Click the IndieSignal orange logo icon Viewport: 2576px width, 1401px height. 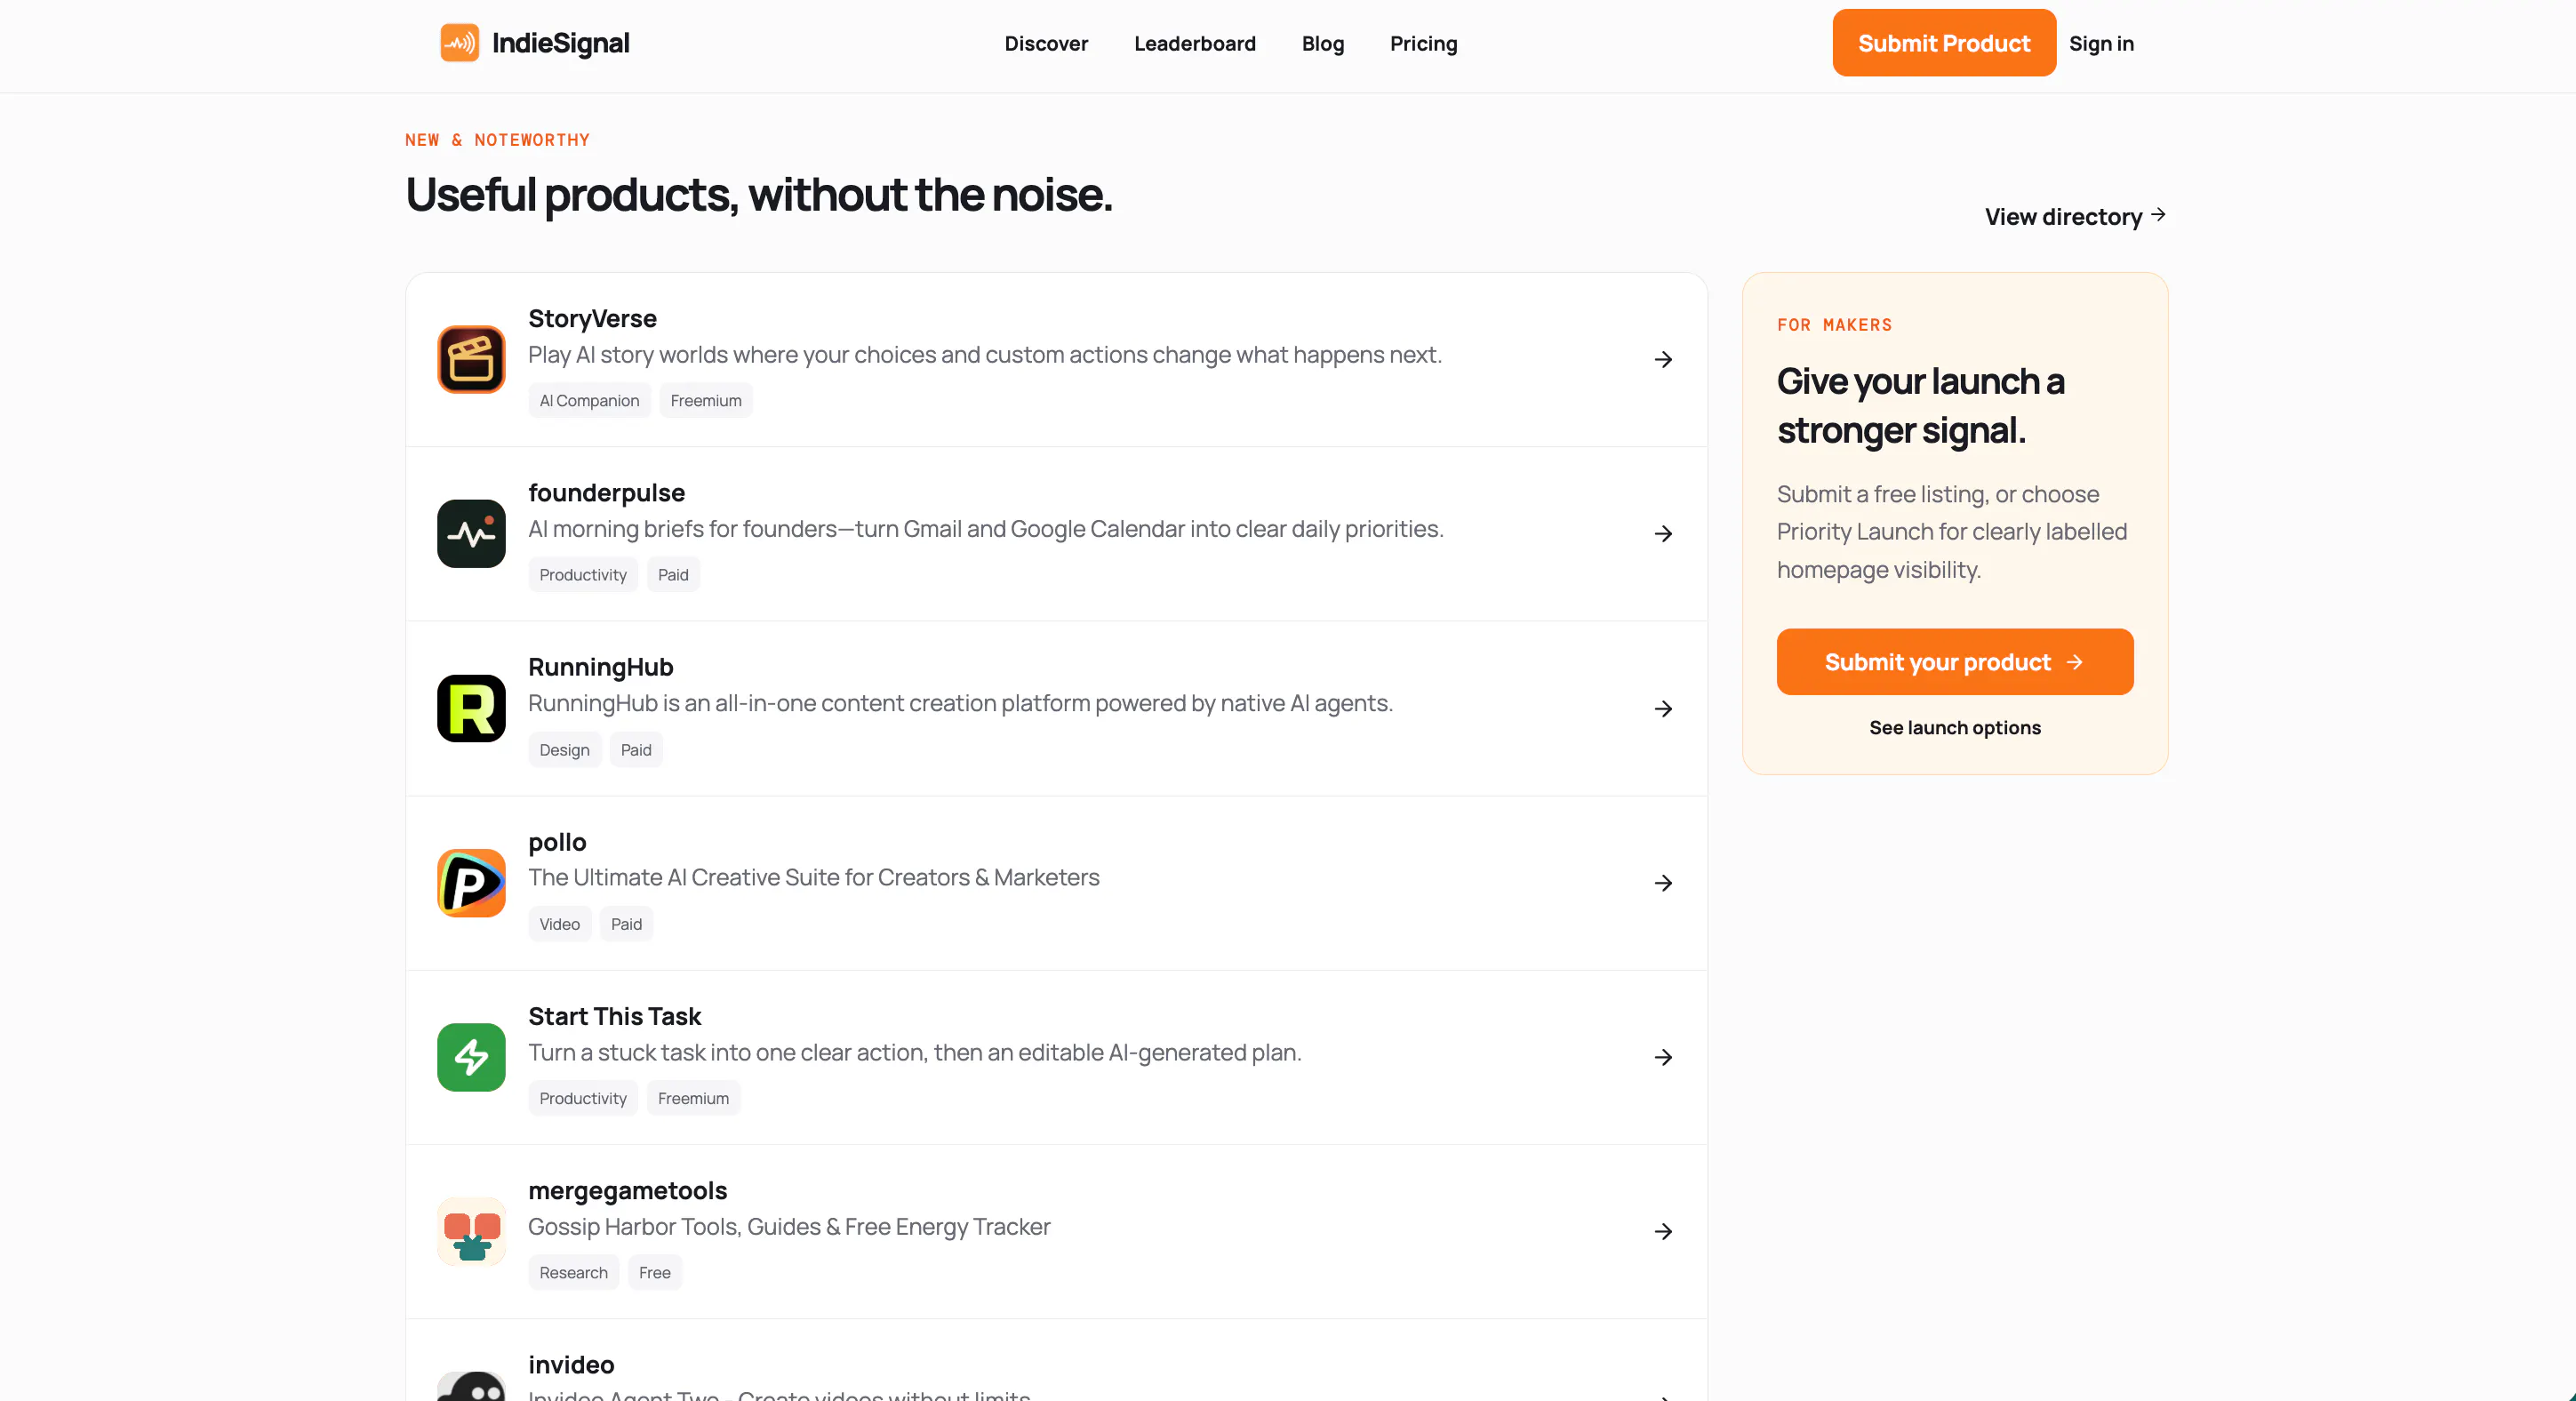pos(459,43)
